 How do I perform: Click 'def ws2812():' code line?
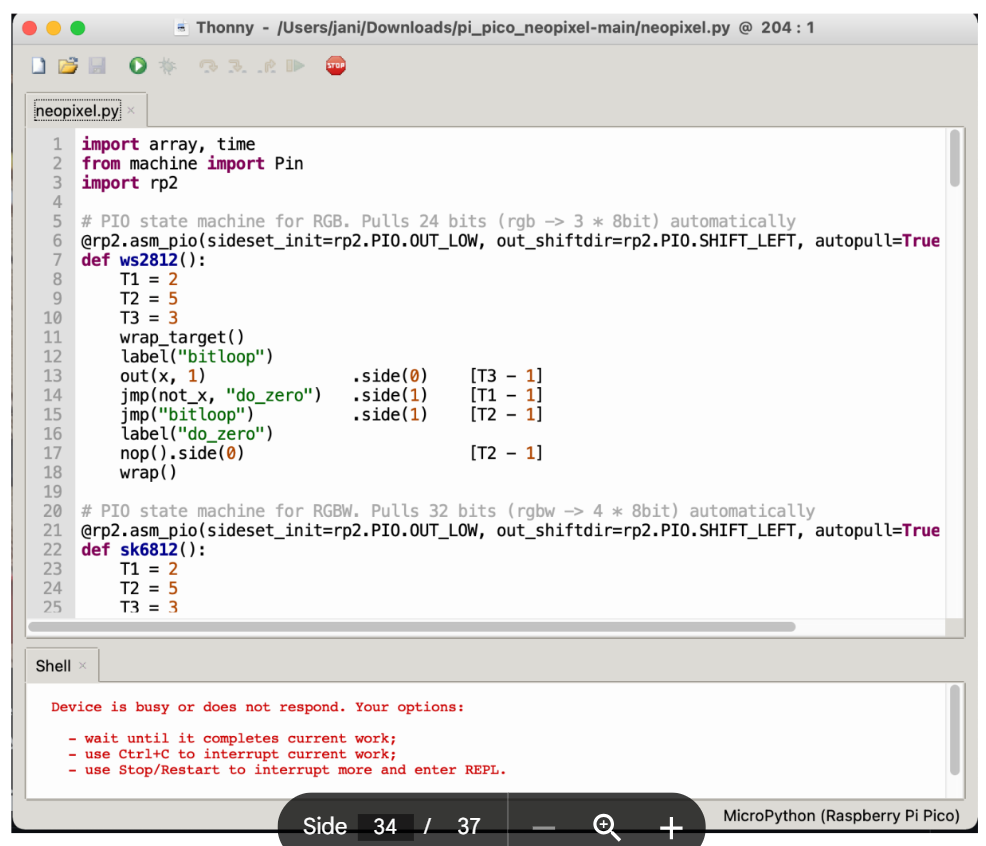pos(143,260)
